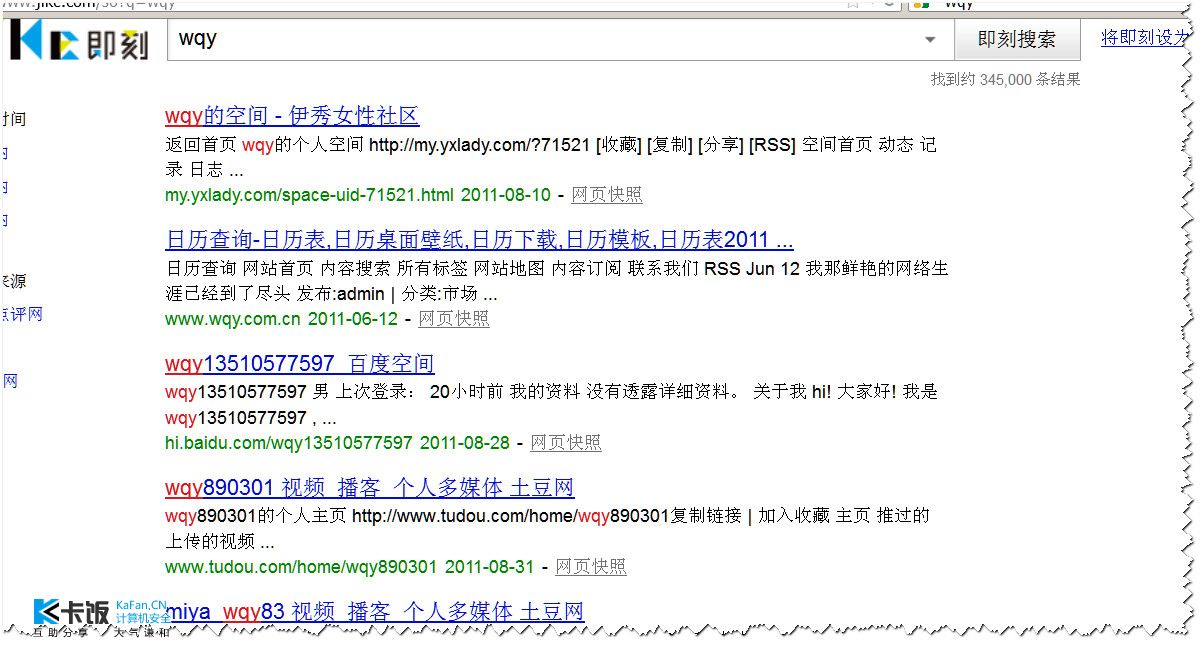Click the date 2011-08-10 text
The width and height of the screenshot is (1203, 645).
(506, 195)
